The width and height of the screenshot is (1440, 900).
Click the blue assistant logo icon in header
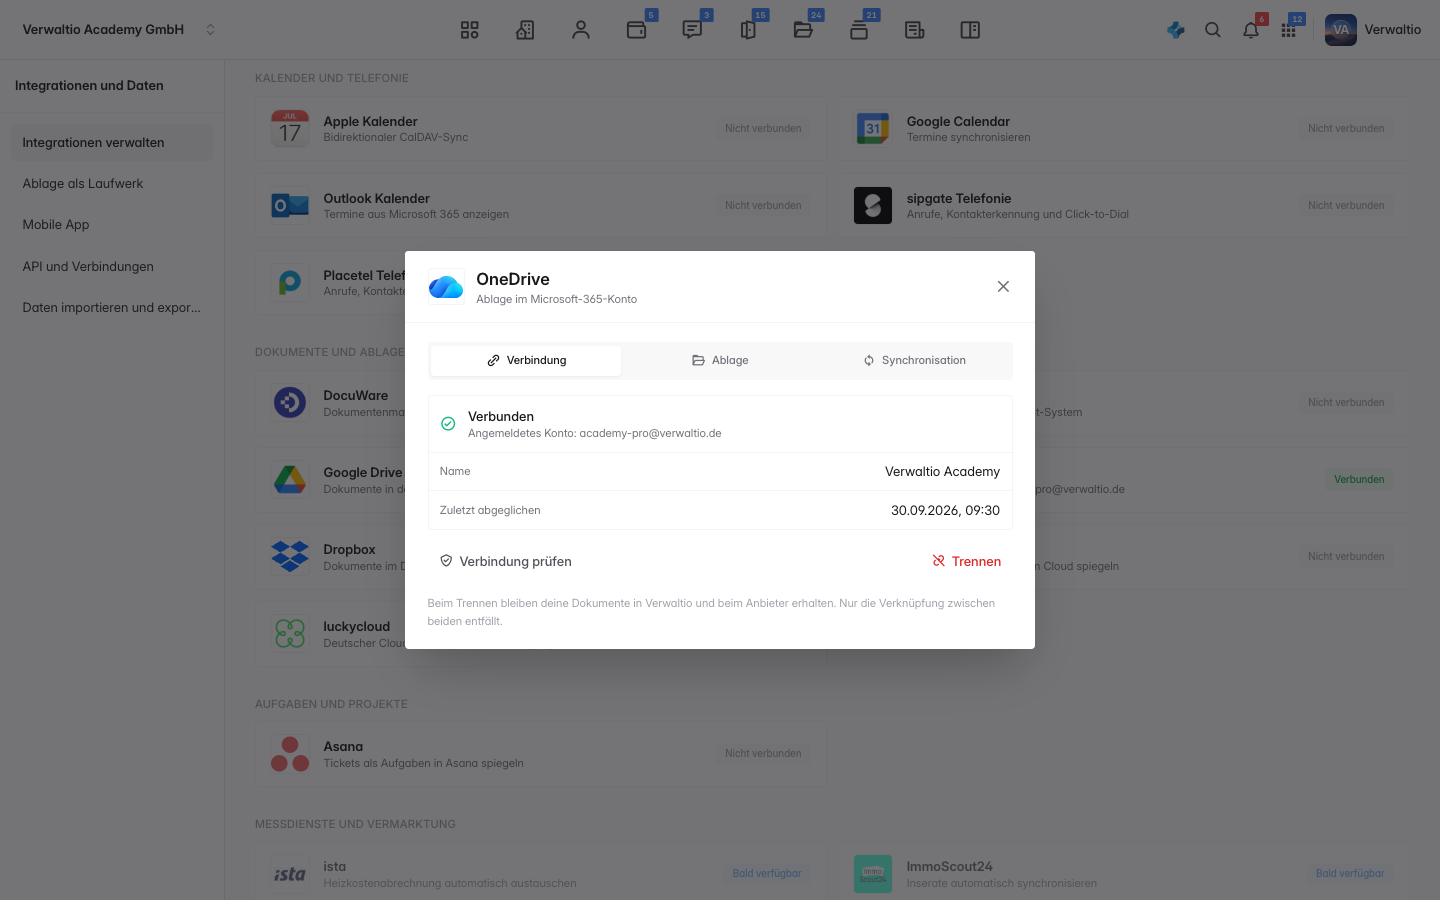click(x=1176, y=30)
